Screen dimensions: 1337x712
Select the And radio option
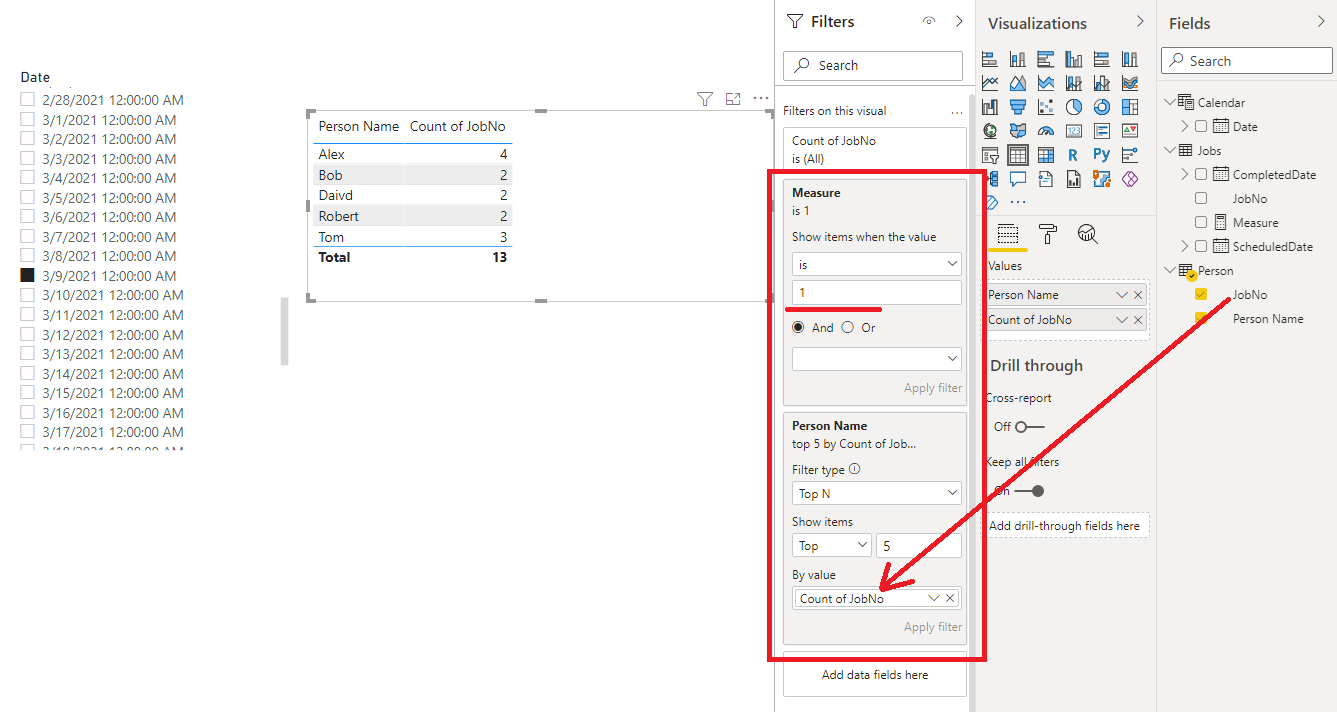(x=798, y=327)
